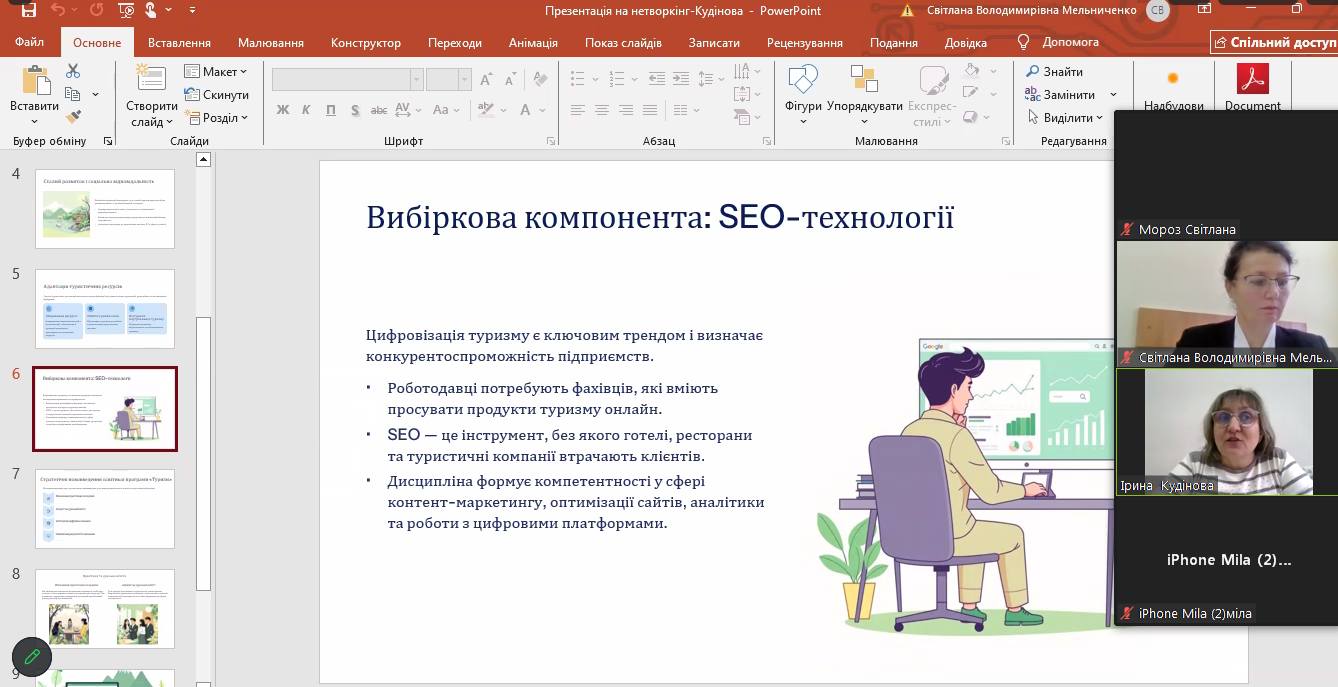
Task: Select the Format Painter brush icon
Action: coord(73,117)
